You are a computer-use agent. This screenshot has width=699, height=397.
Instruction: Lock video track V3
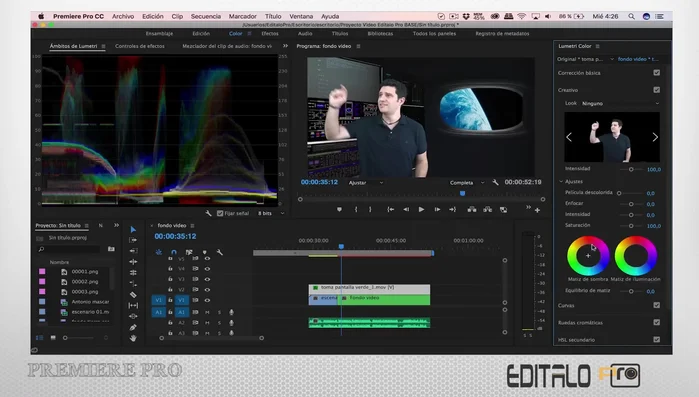170,279
